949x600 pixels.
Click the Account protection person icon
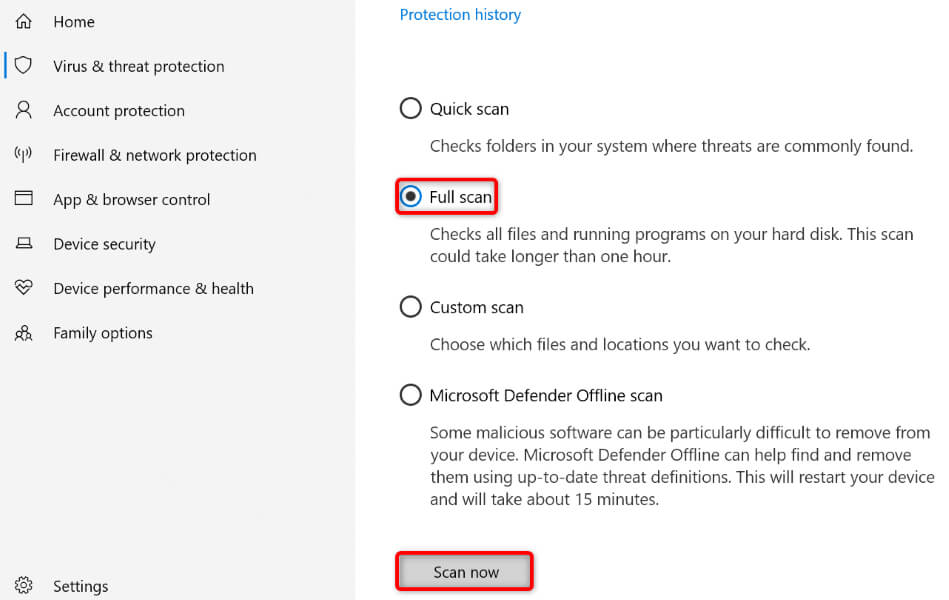[x=24, y=110]
